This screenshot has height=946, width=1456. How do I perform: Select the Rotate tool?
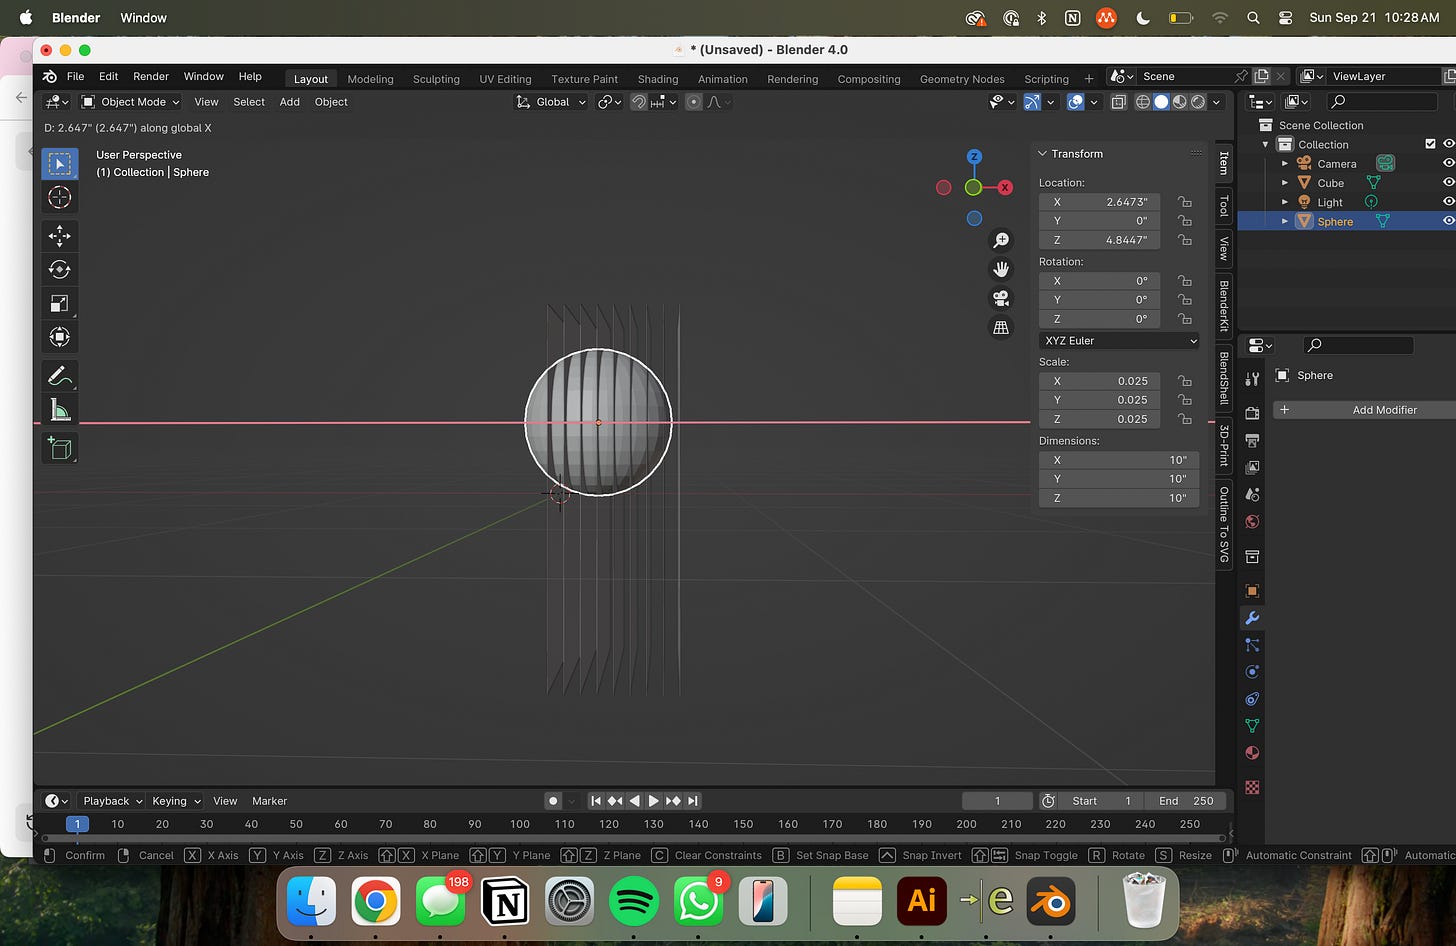(x=59, y=269)
